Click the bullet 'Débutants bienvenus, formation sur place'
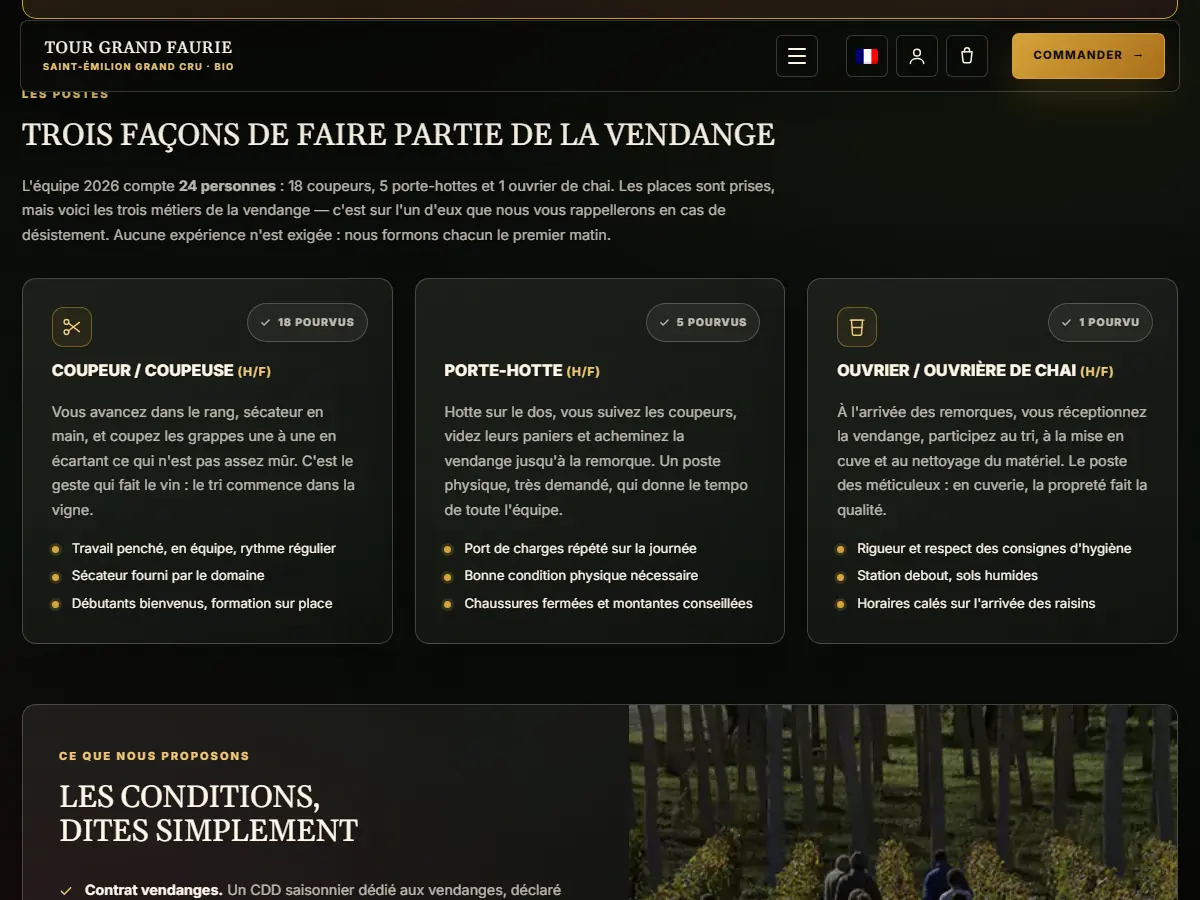The width and height of the screenshot is (1200, 900). [202, 604]
